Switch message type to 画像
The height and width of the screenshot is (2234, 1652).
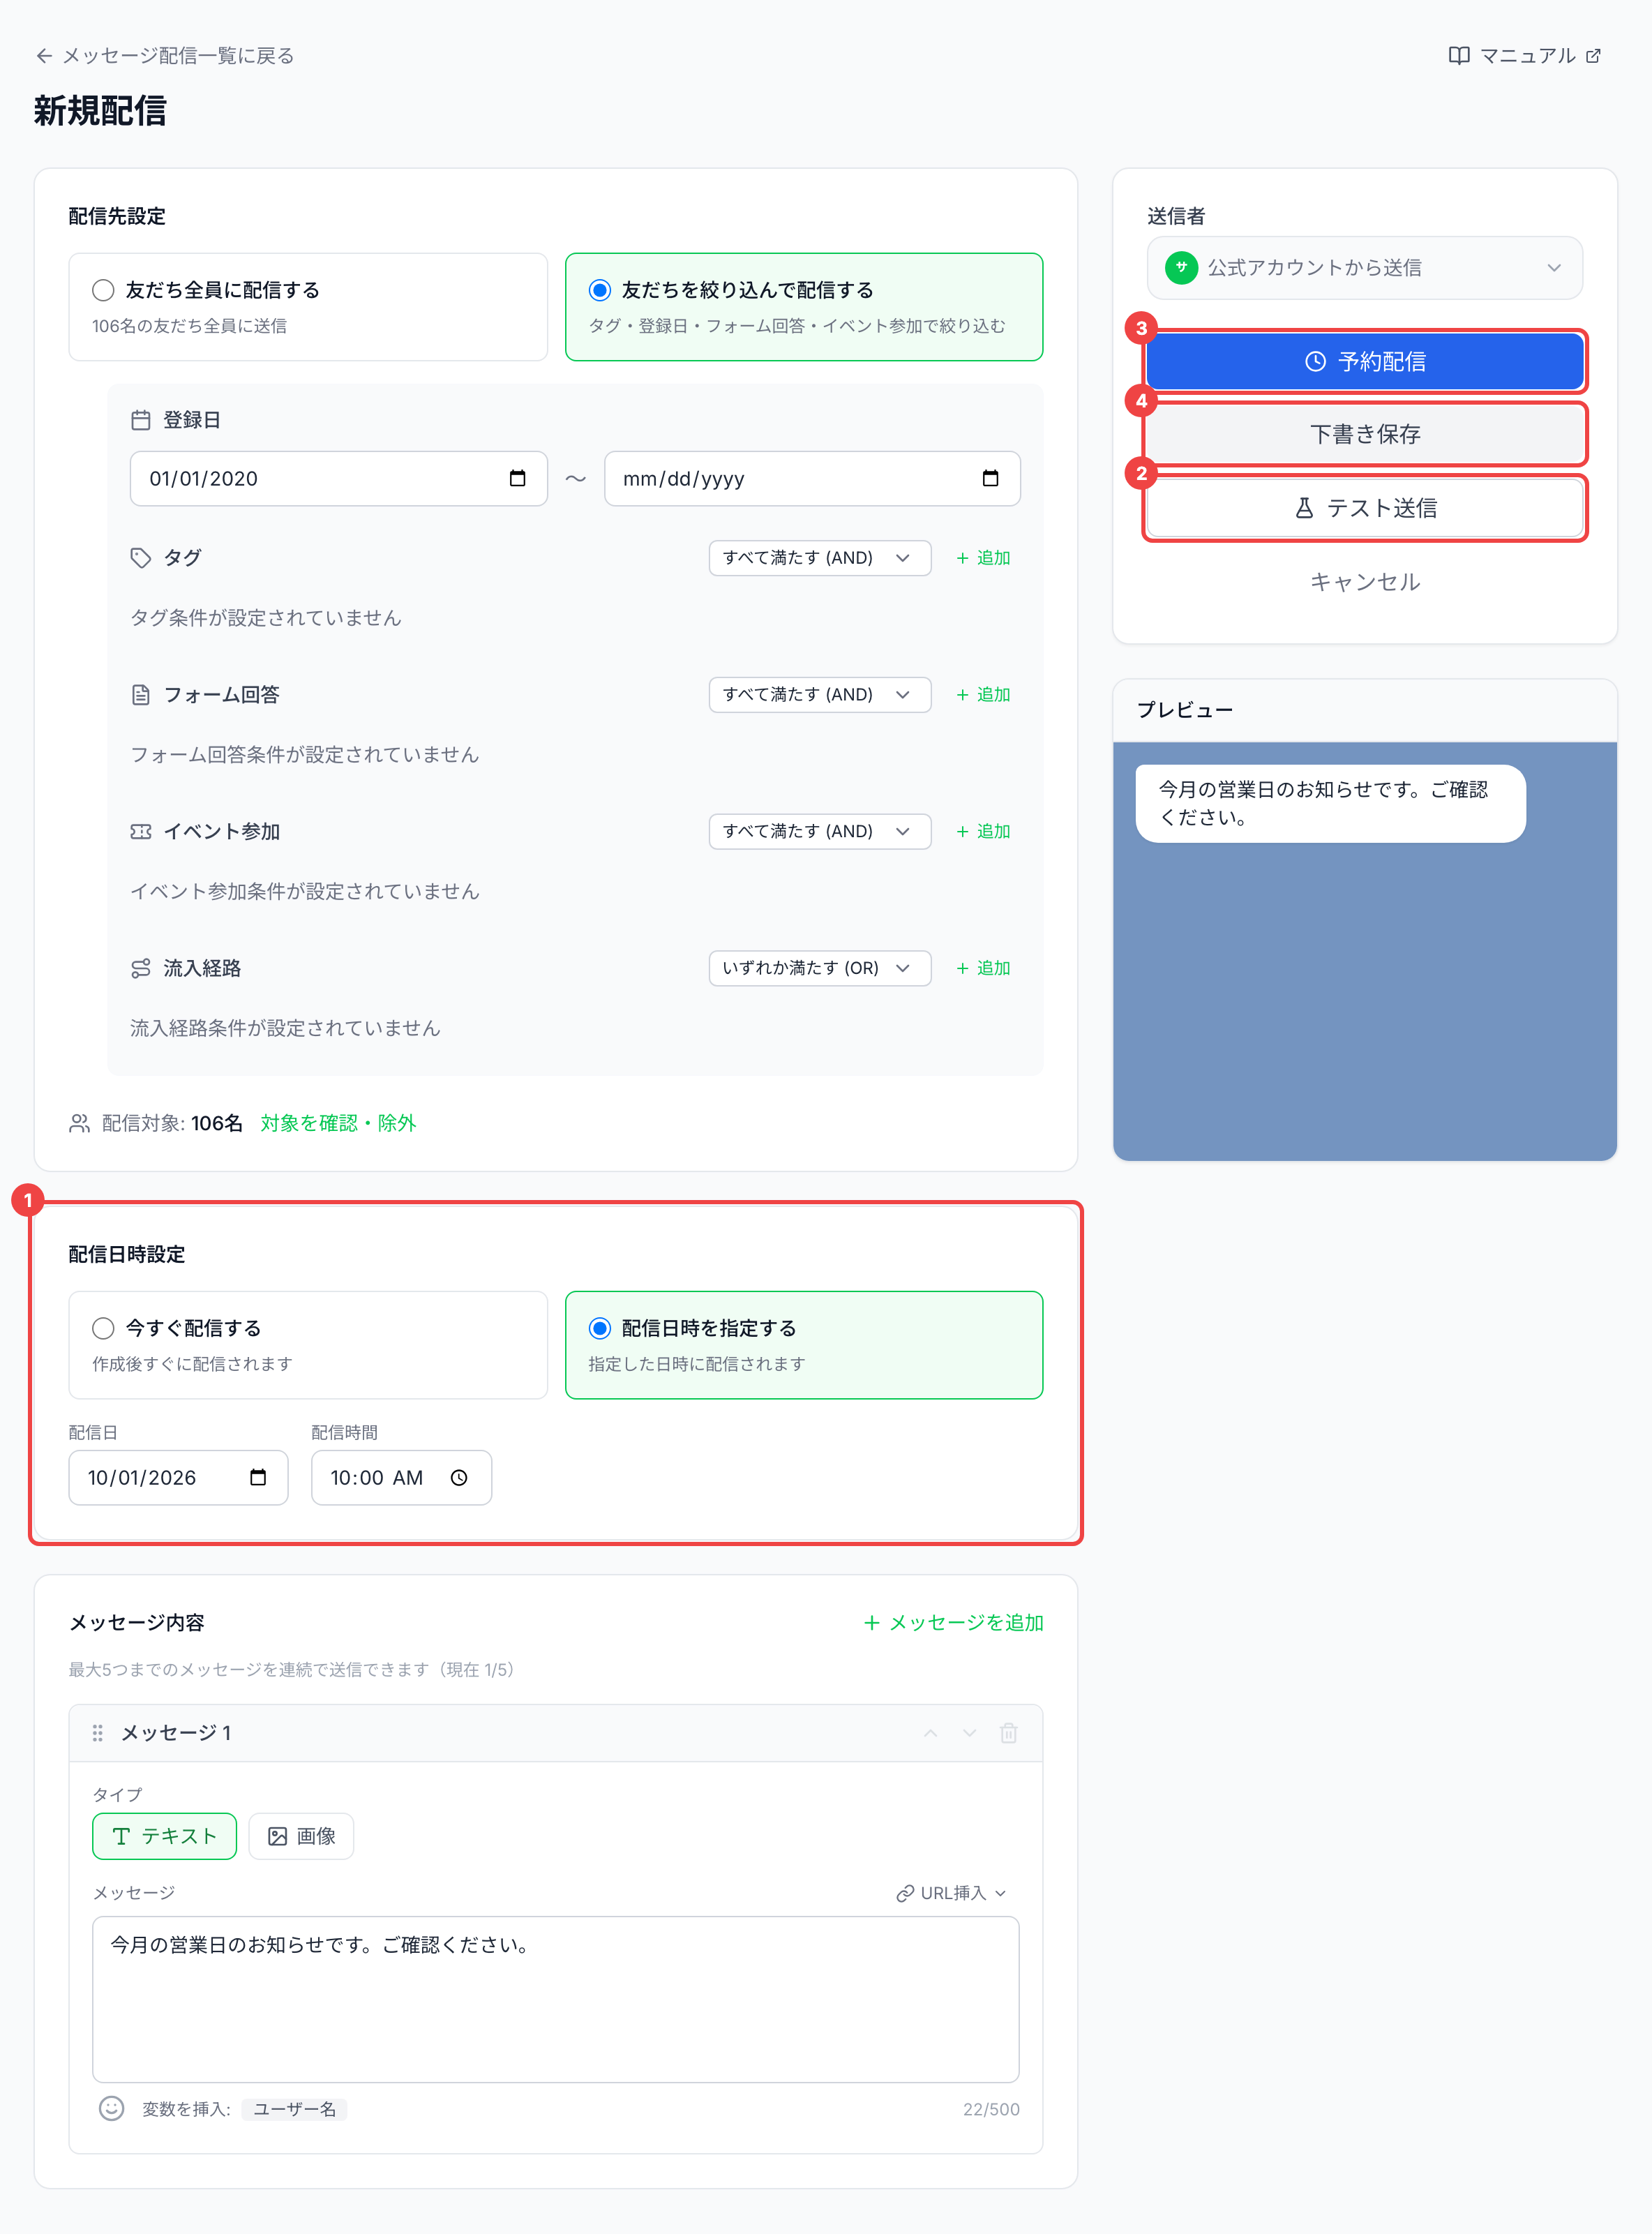301,1836
